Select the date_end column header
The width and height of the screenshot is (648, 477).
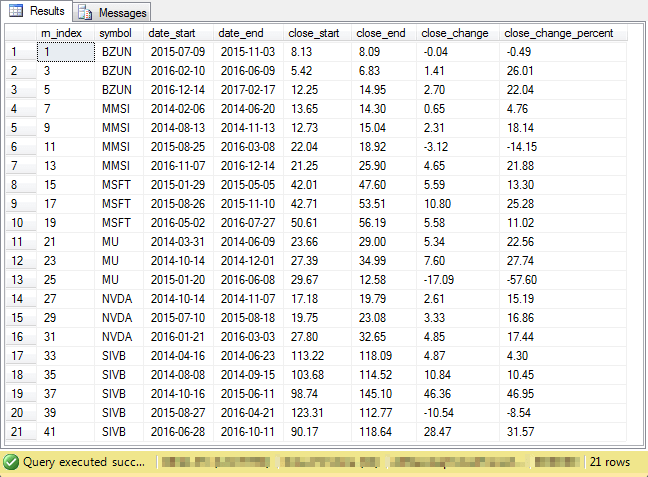[x=248, y=33]
